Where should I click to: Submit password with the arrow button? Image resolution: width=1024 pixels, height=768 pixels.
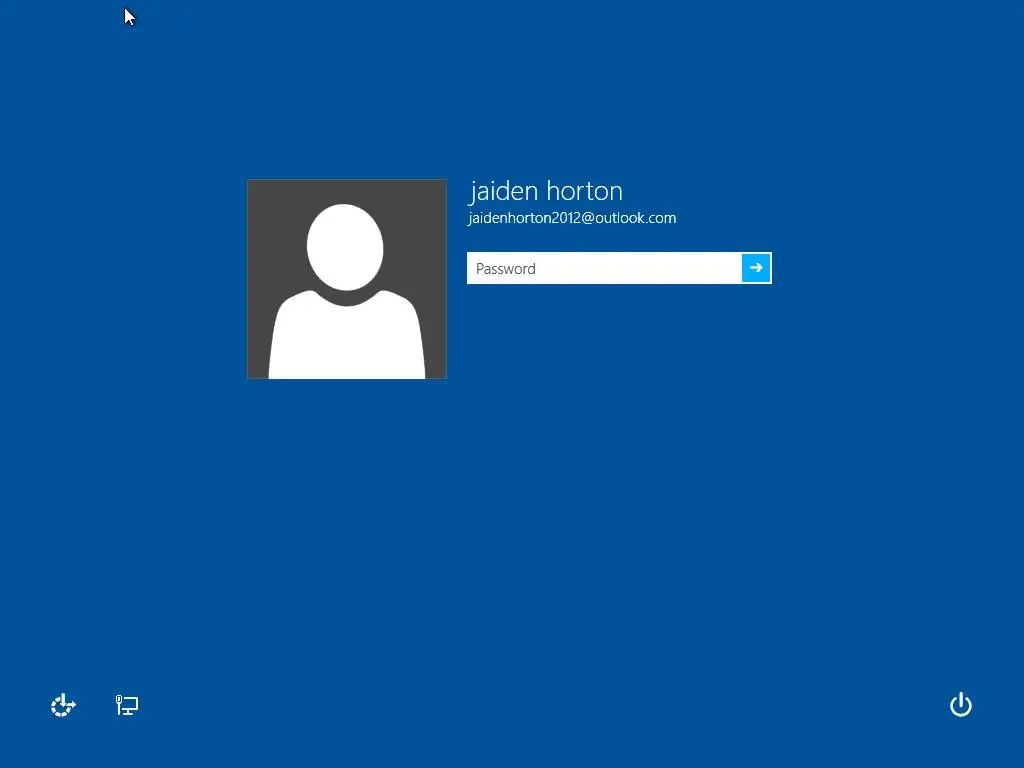coord(756,268)
